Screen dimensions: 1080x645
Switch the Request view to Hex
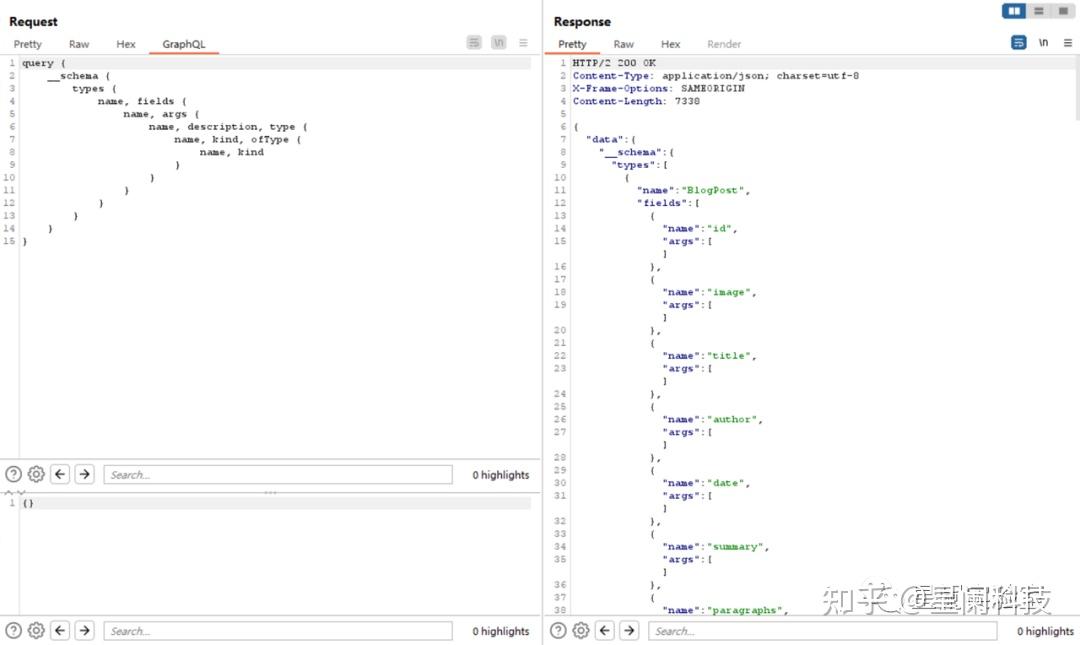click(x=126, y=44)
